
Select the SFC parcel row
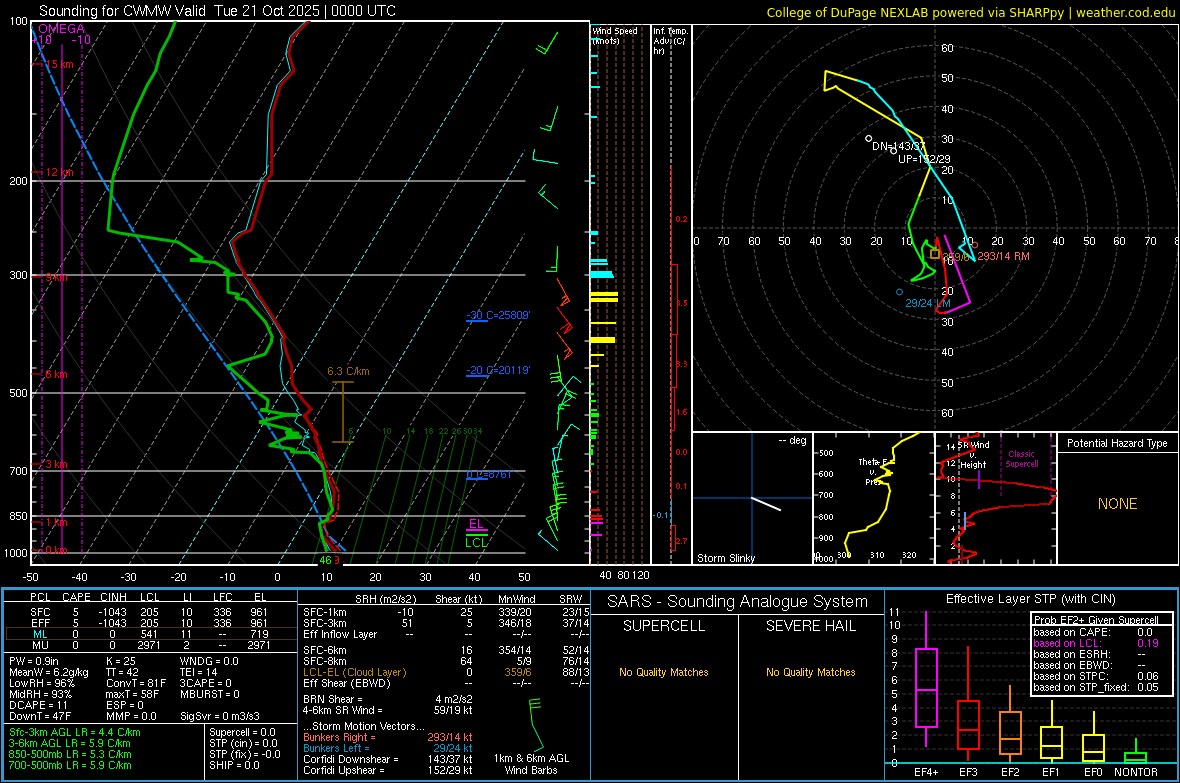[x=149, y=612]
